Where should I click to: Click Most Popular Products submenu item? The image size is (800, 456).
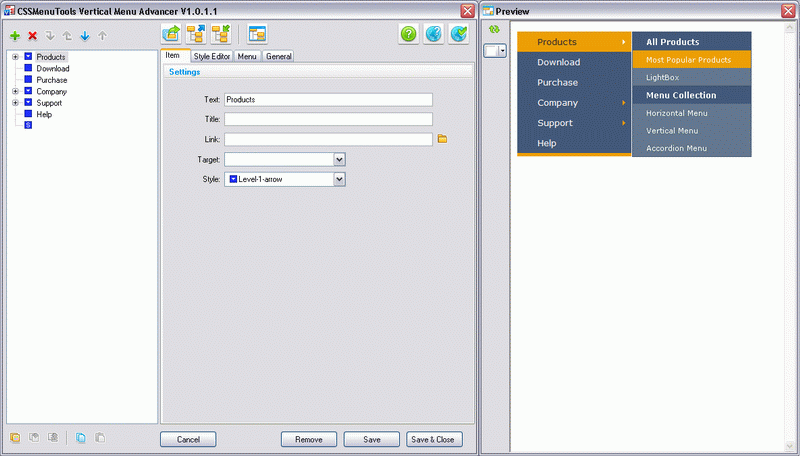pos(692,60)
